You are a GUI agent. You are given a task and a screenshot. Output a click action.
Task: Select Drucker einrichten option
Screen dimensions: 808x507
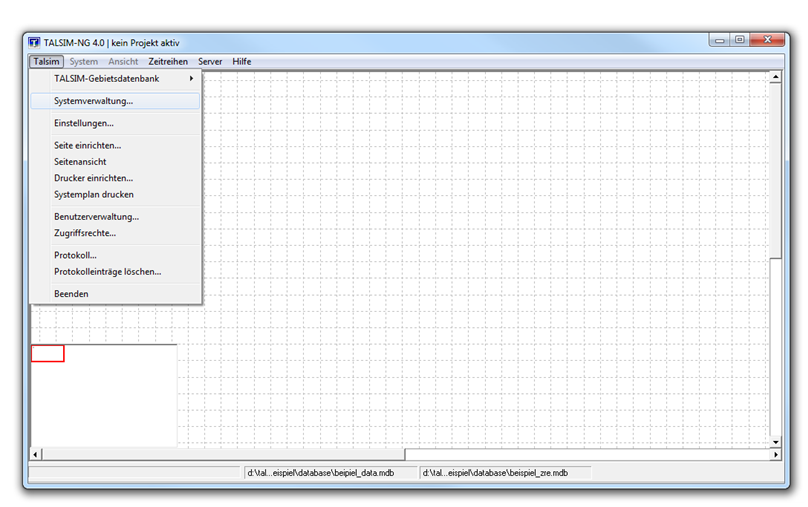click(93, 178)
